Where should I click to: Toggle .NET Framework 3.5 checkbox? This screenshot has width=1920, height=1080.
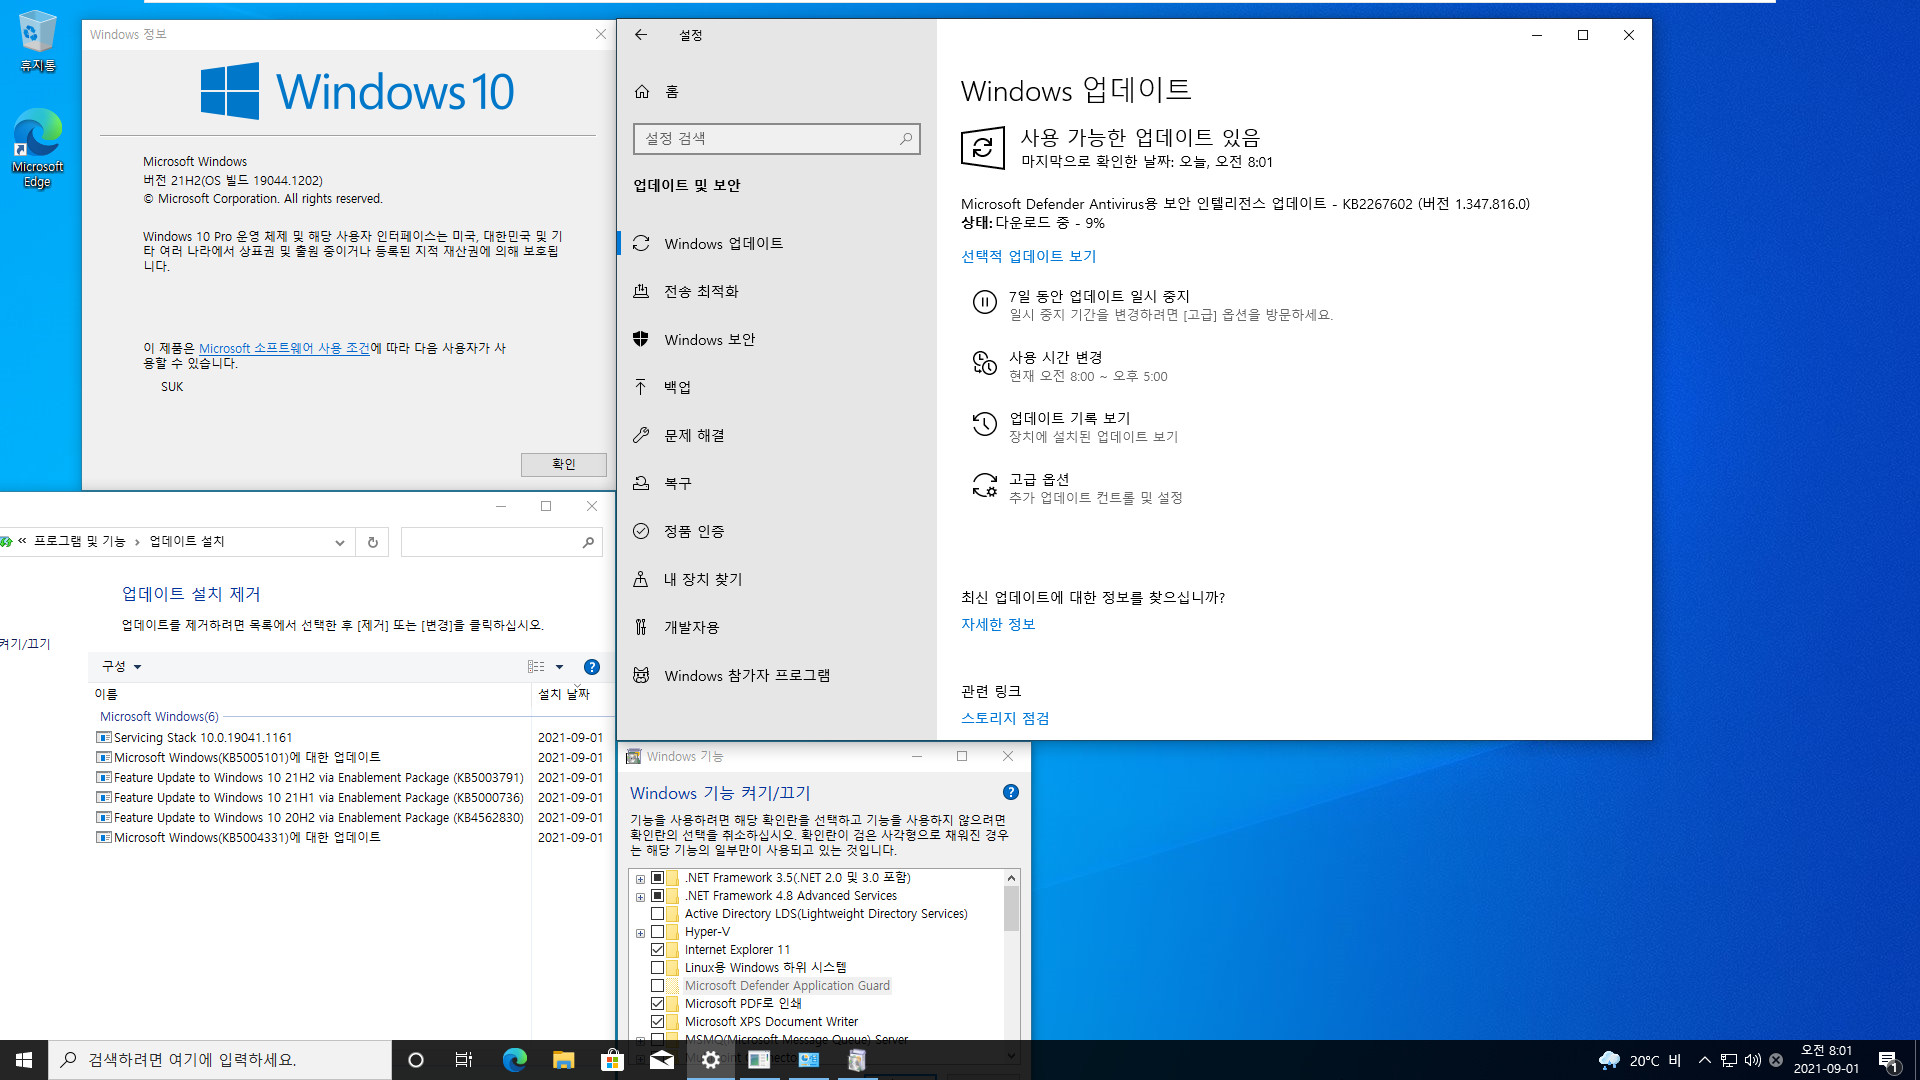[x=657, y=878]
